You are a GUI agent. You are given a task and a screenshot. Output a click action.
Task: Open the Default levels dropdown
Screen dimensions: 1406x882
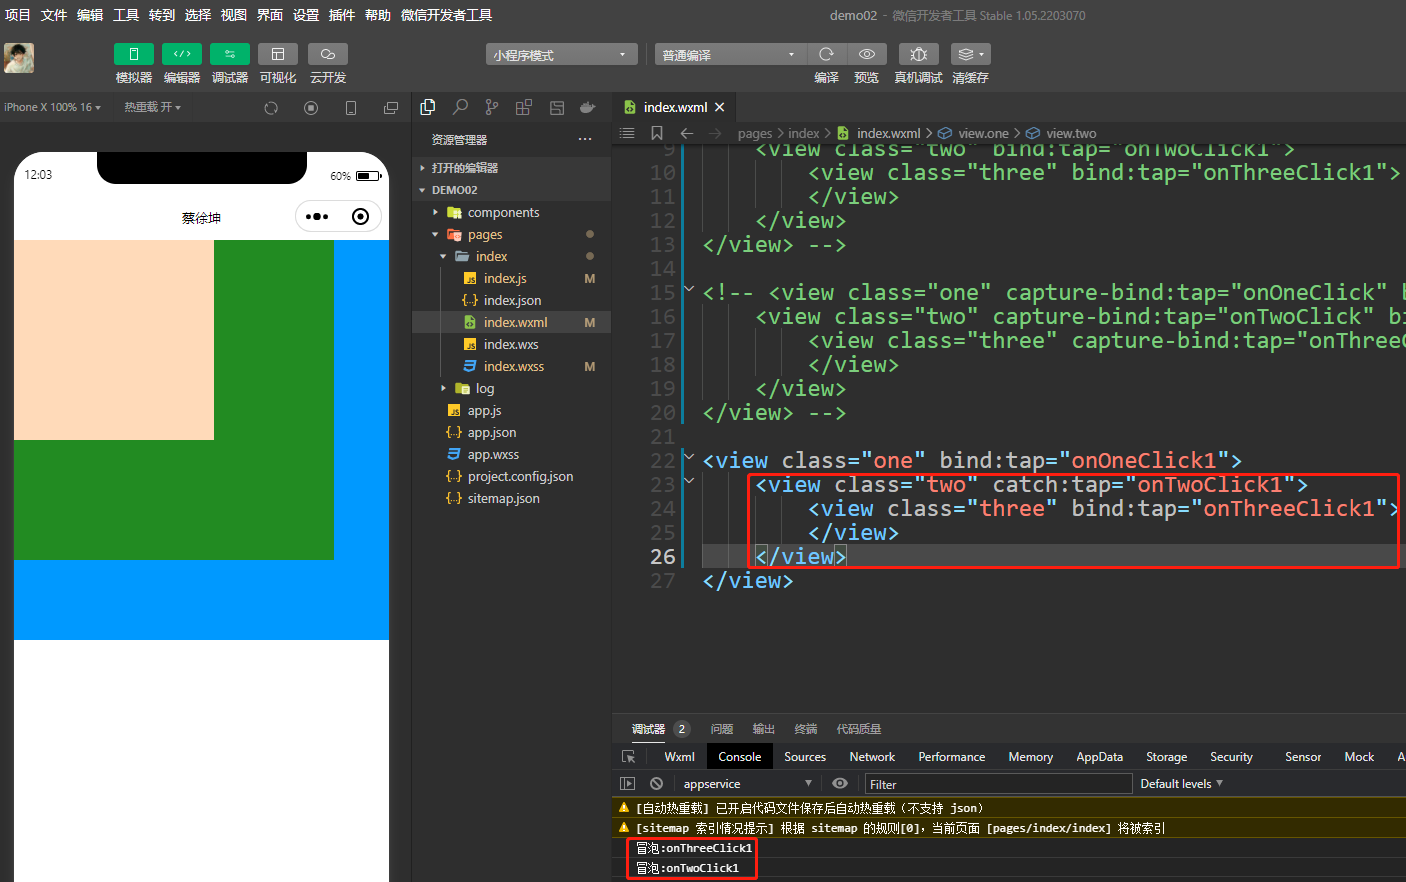[1182, 784]
